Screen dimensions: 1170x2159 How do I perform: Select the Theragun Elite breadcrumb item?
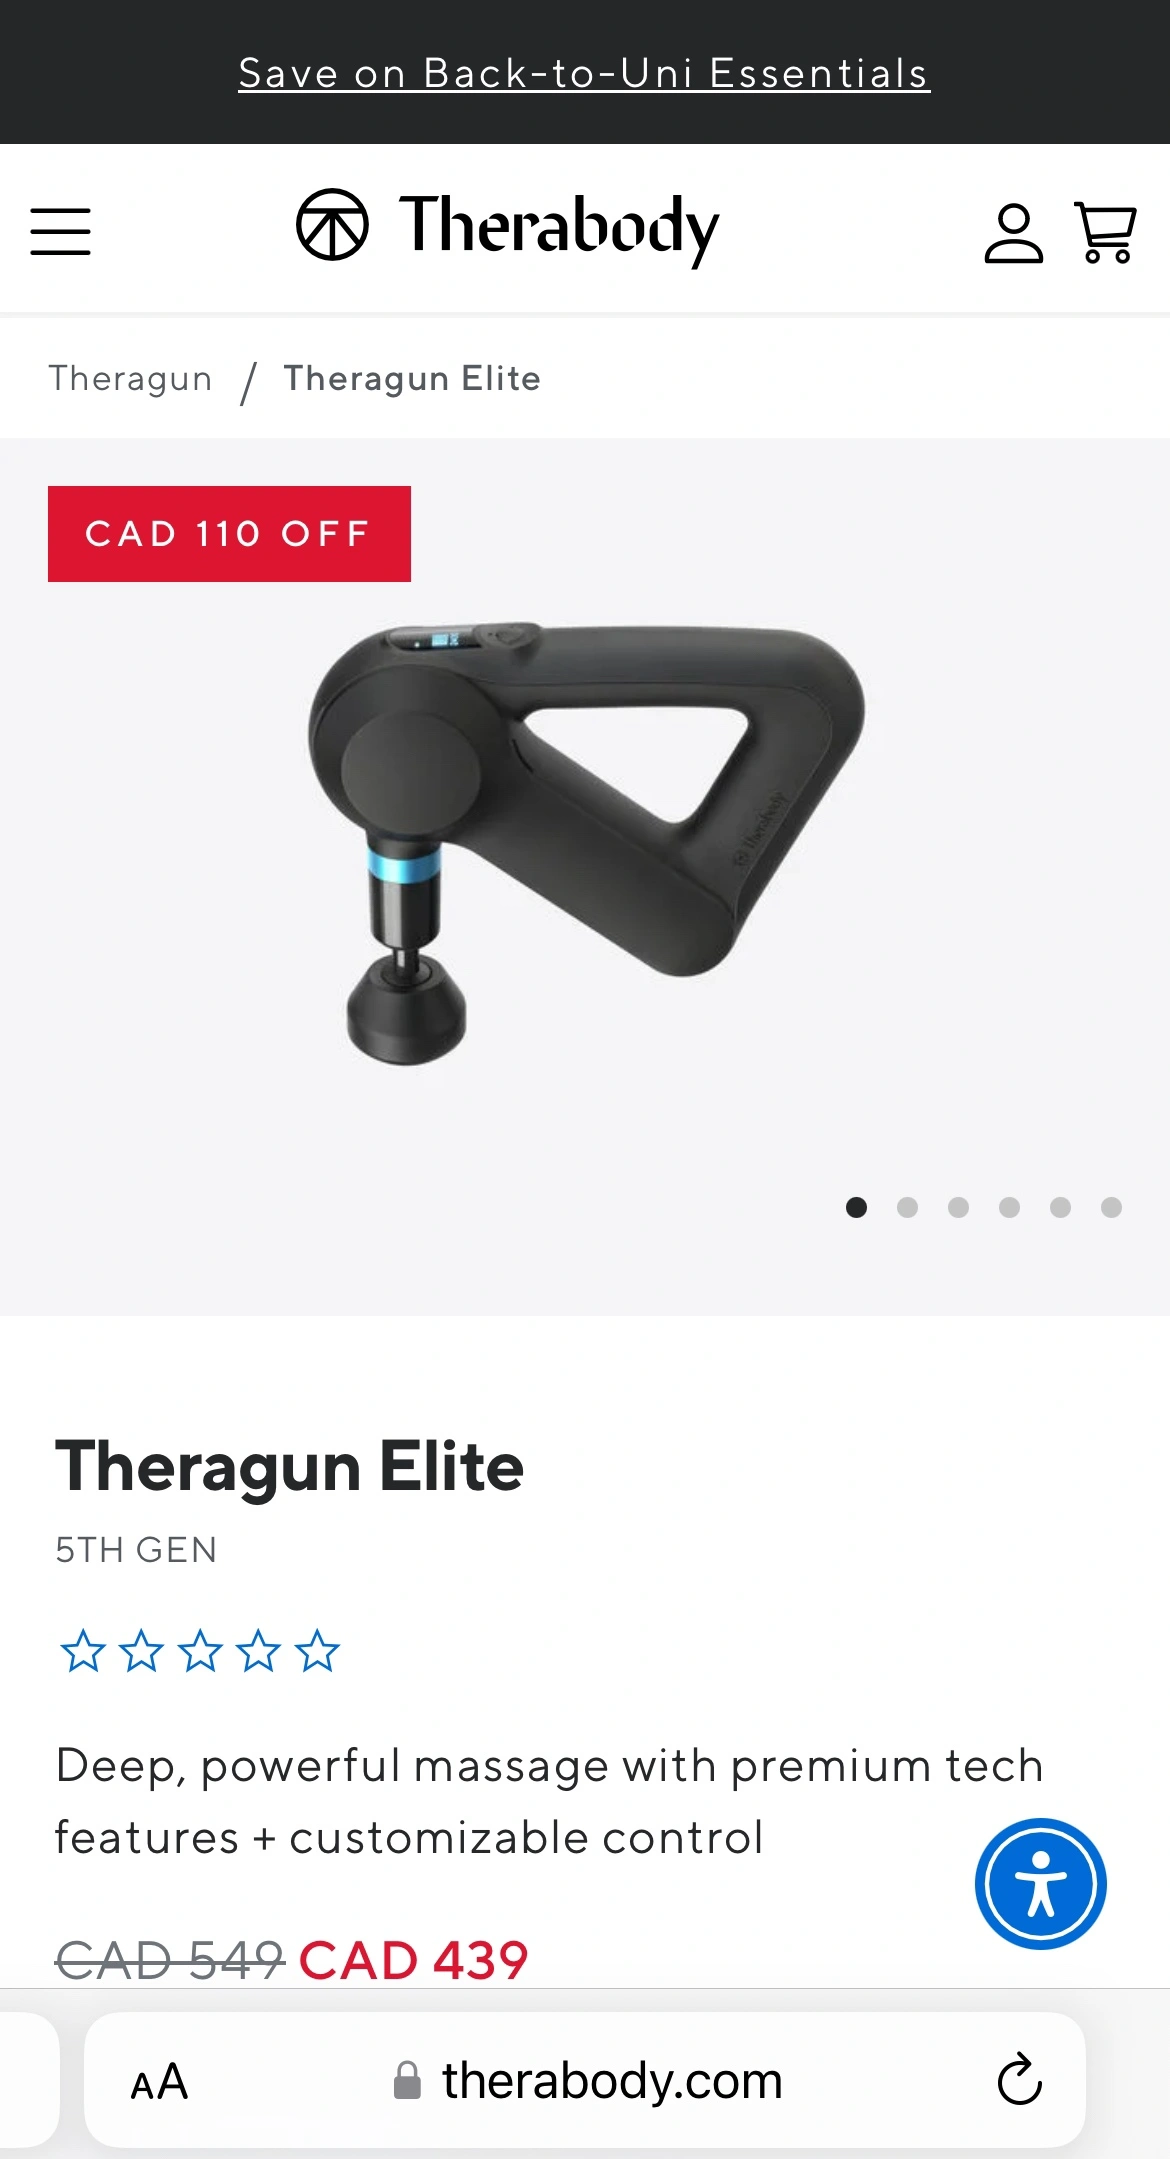tap(412, 378)
